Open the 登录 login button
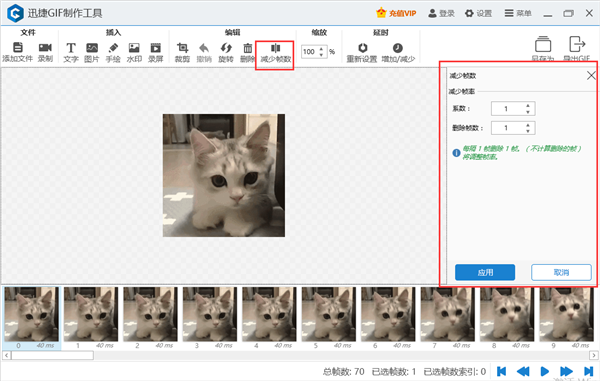Viewport: 600px width, 381px height. point(441,13)
